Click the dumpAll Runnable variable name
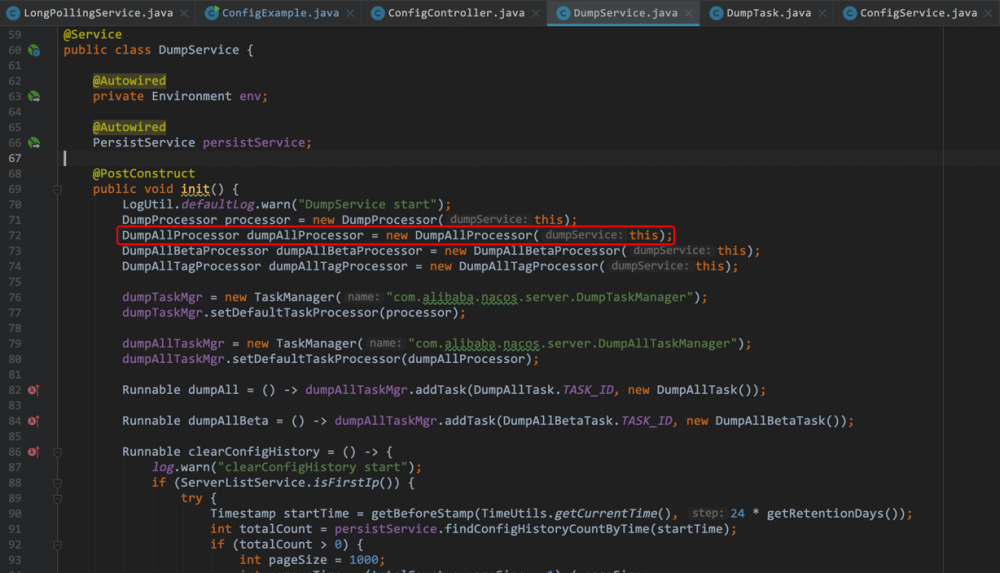The width and height of the screenshot is (1000, 573). tap(213, 390)
